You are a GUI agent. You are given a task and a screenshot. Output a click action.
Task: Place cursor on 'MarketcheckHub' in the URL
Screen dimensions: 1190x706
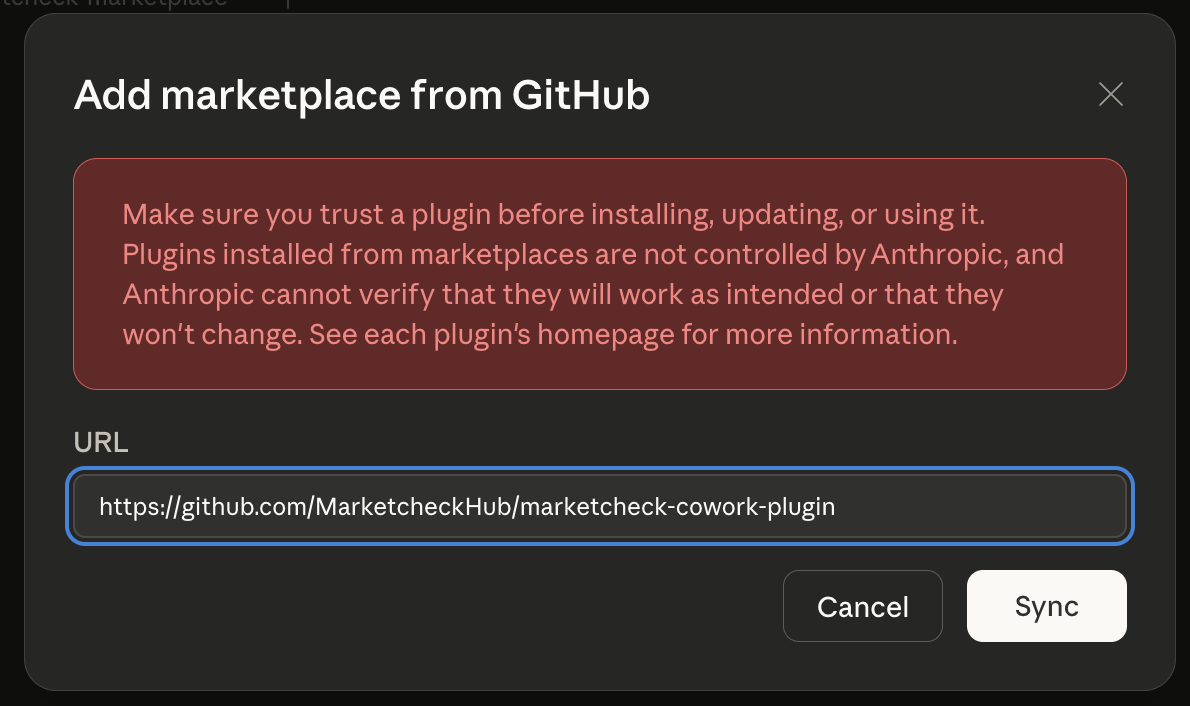tap(415, 507)
